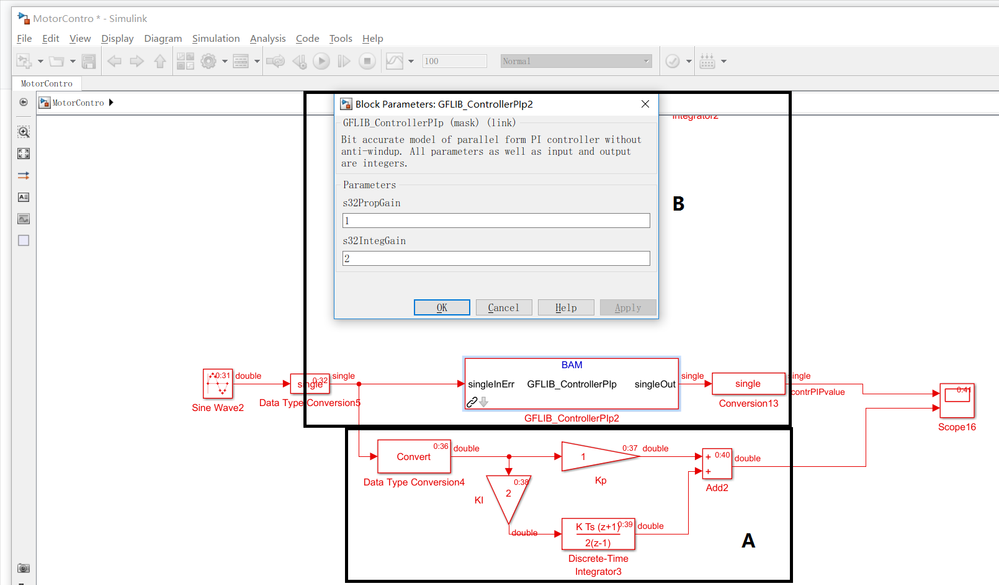This screenshot has height=585, width=999.
Task: Click the hide/show Model Browser icon
Action: 24,102
